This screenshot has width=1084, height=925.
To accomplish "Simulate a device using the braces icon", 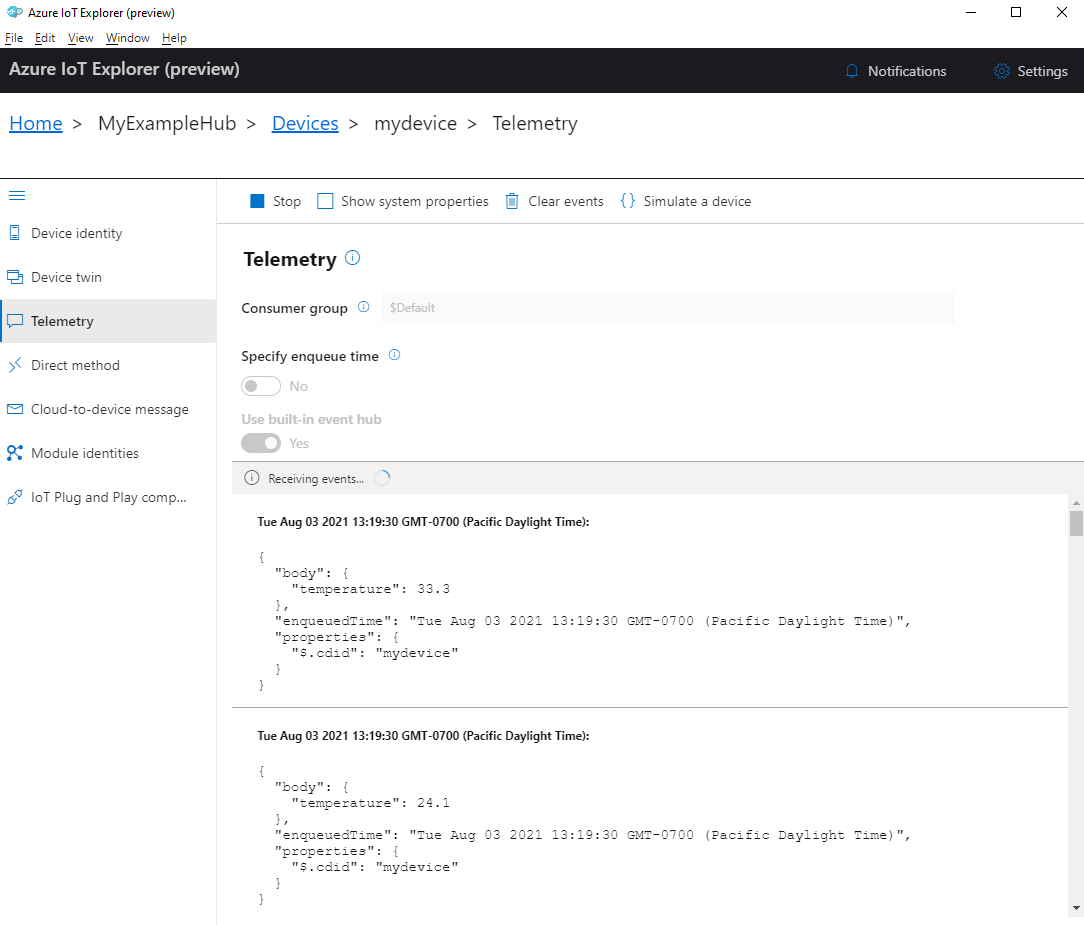I will coord(686,200).
